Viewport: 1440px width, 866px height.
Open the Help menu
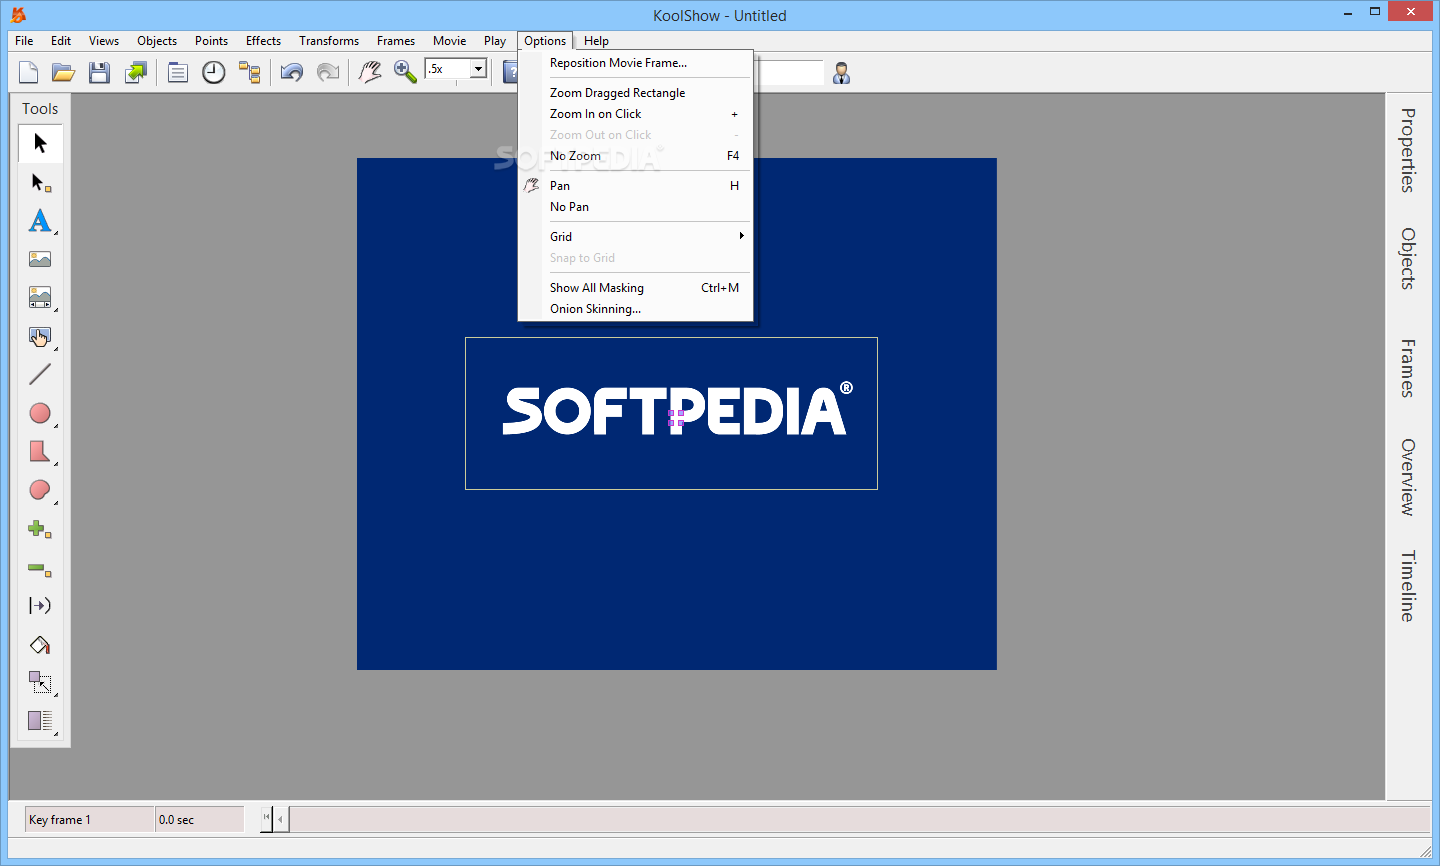tap(596, 41)
